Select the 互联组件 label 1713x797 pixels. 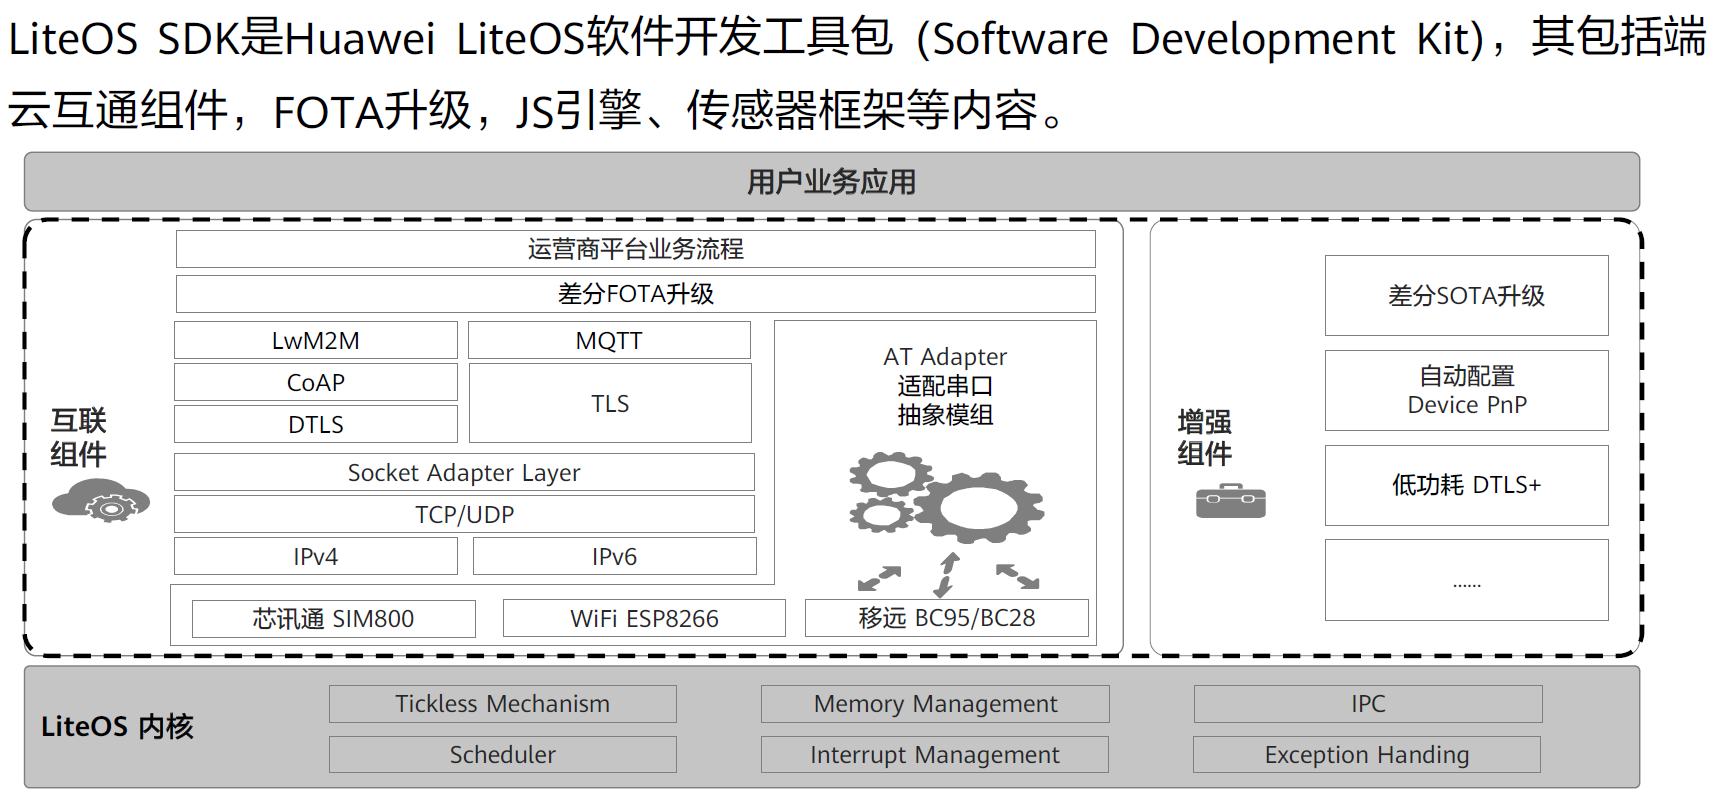pyautogui.click(x=78, y=437)
